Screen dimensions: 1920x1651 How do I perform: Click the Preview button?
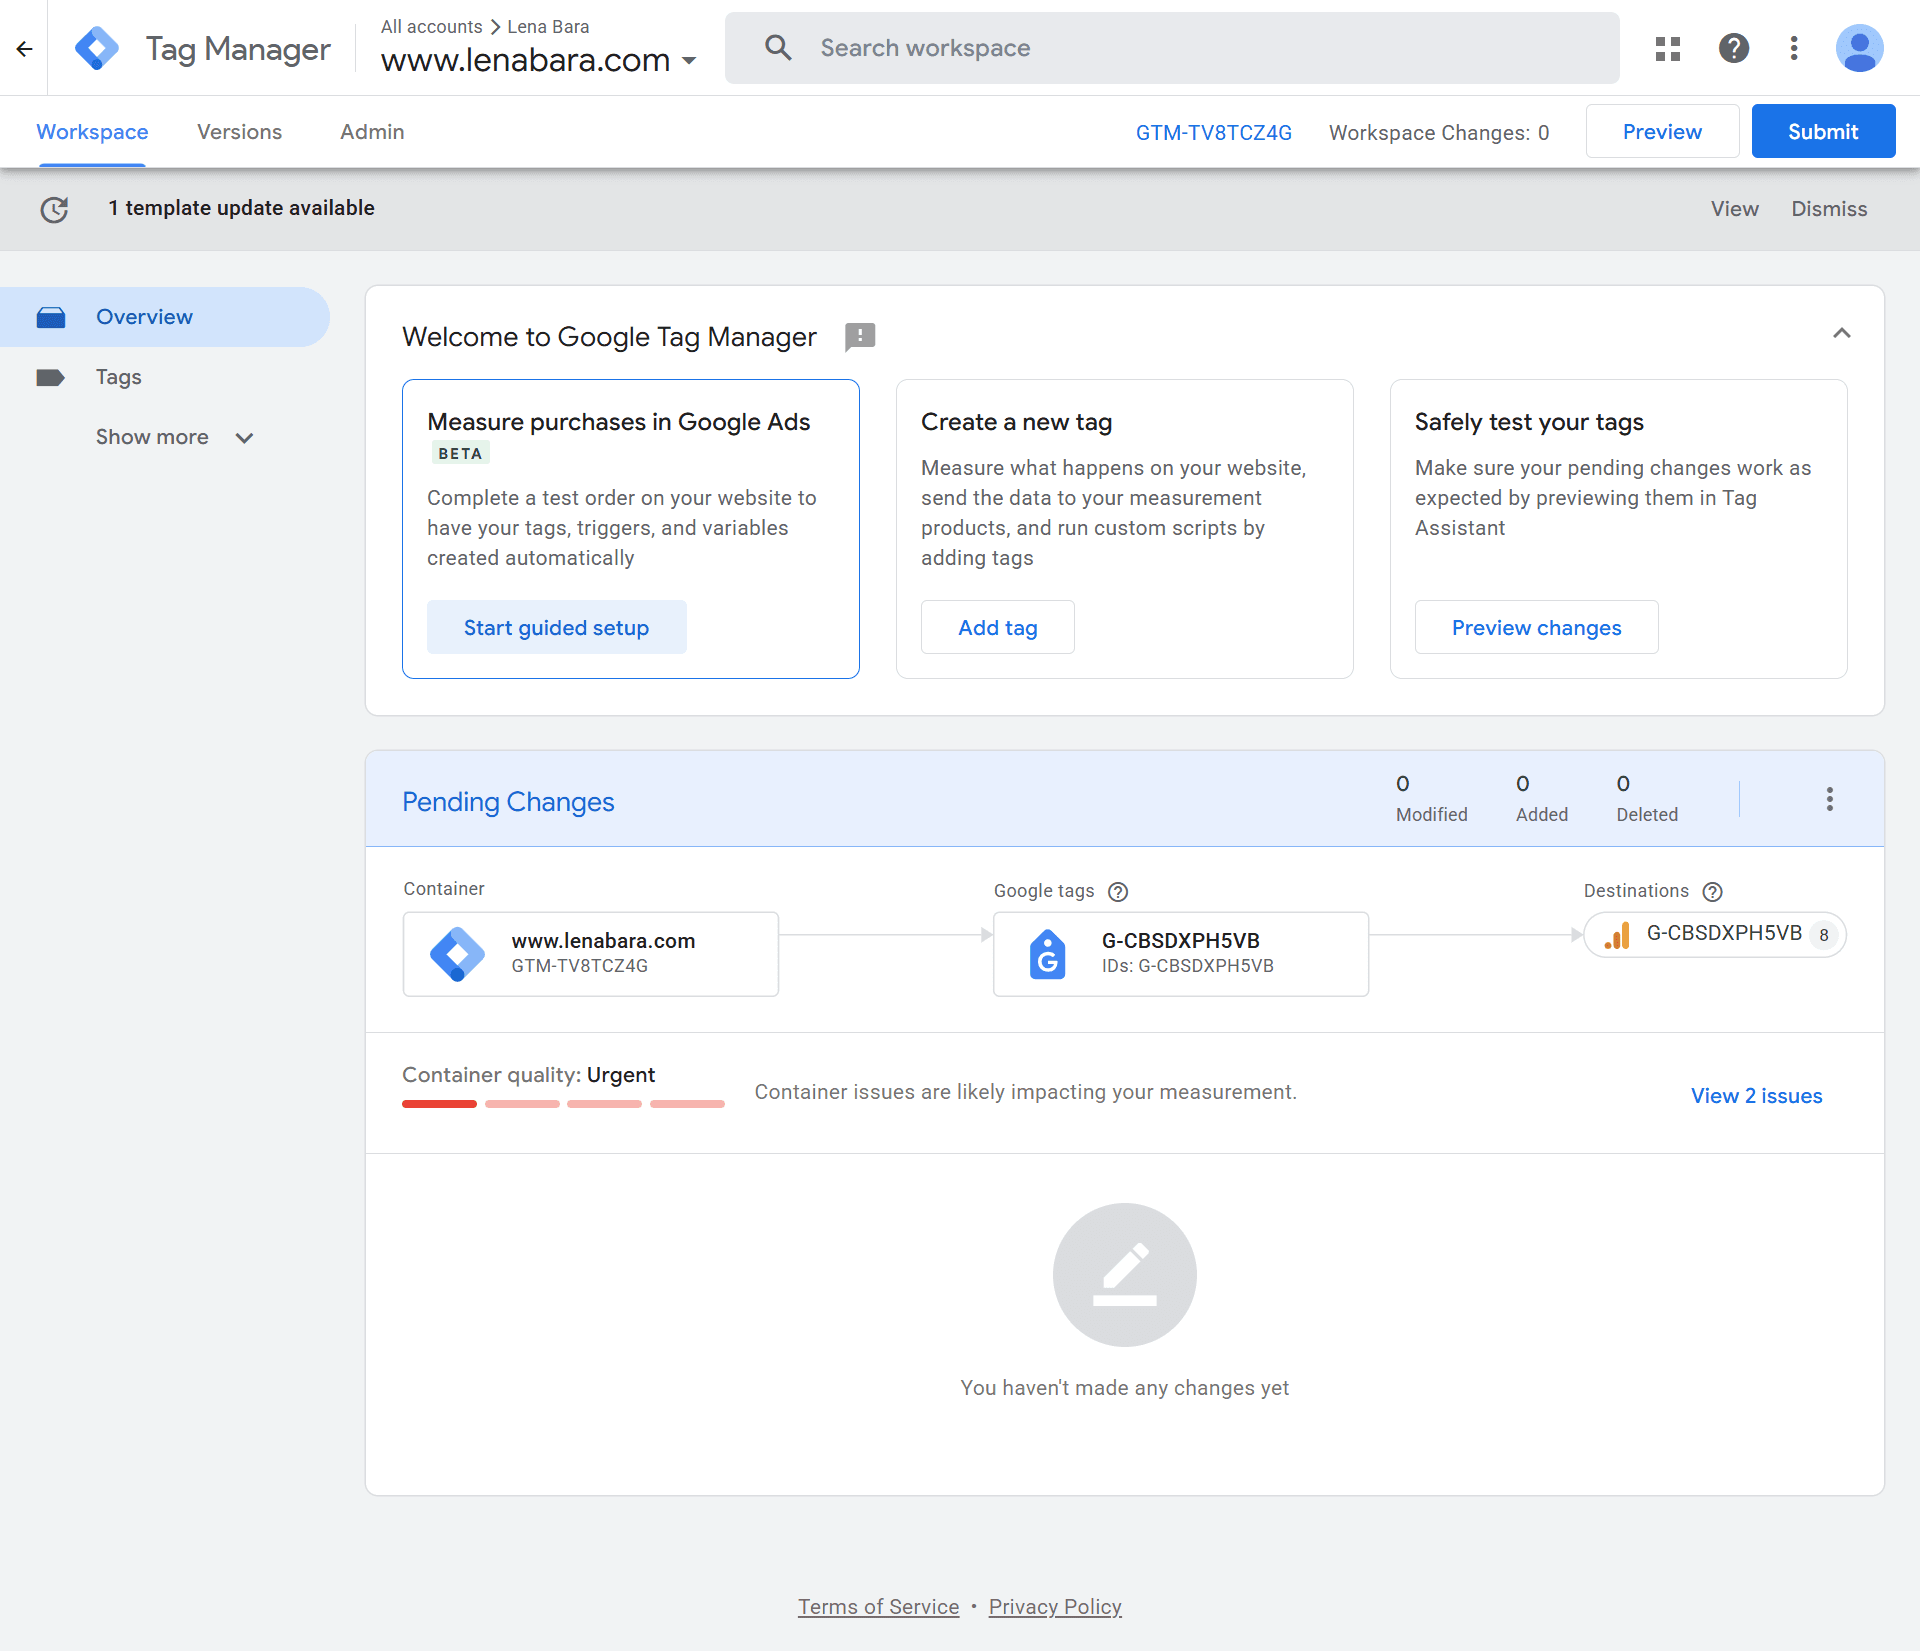tap(1662, 131)
